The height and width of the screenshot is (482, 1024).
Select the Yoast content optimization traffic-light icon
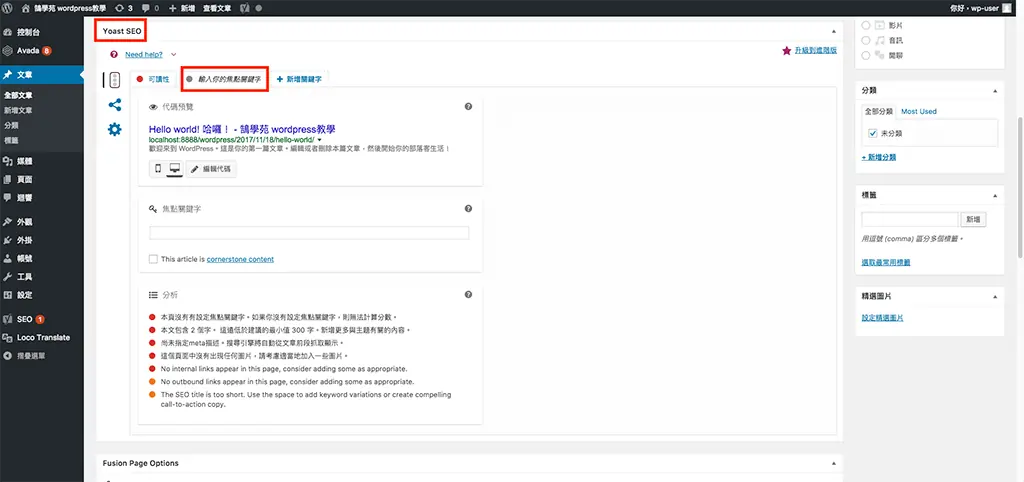tap(115, 80)
